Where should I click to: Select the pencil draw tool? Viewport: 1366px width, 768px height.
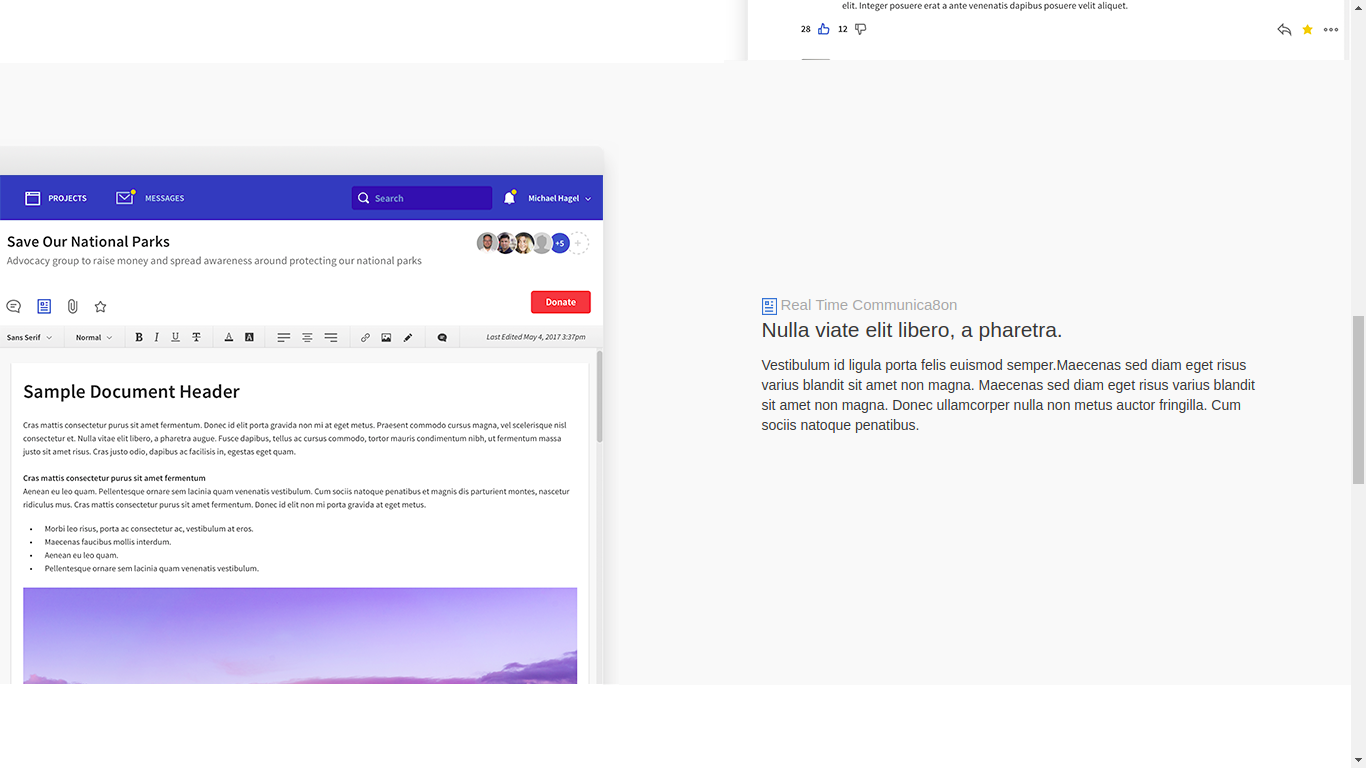[408, 337]
